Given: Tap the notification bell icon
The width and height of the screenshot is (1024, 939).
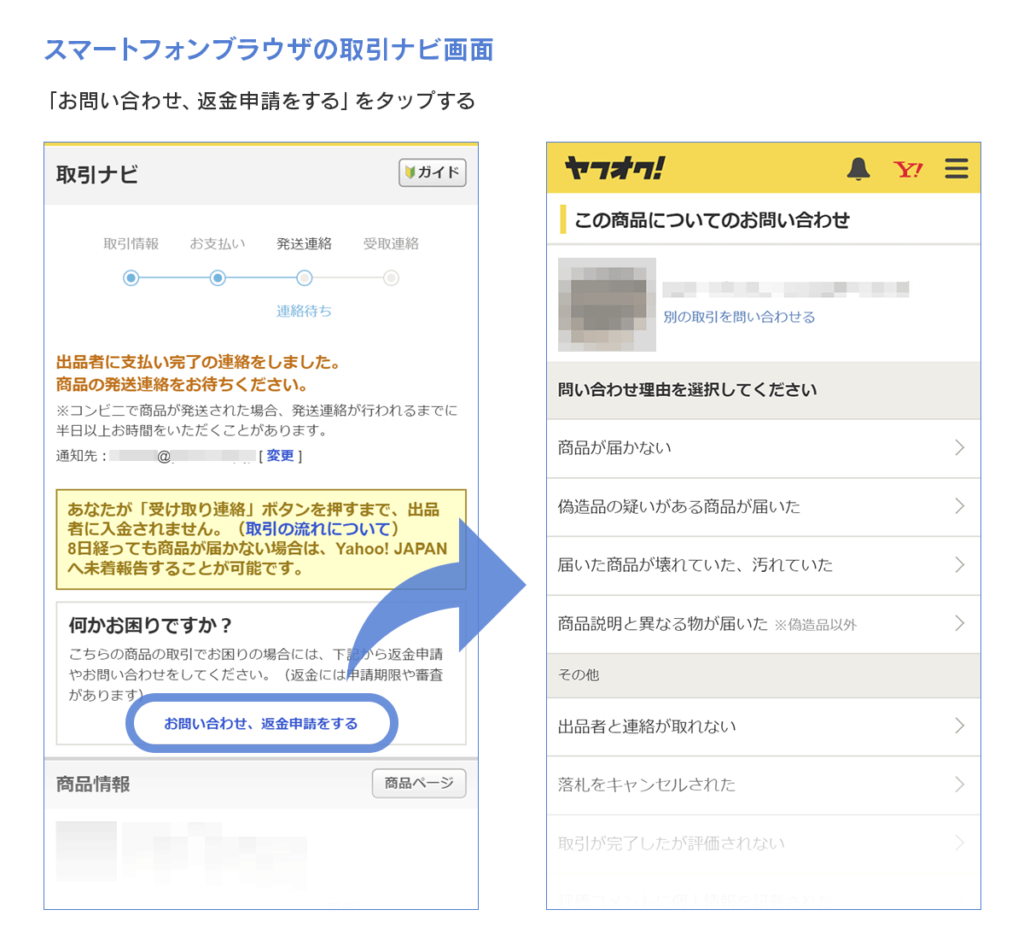Looking at the screenshot, I should pyautogui.click(x=858, y=169).
